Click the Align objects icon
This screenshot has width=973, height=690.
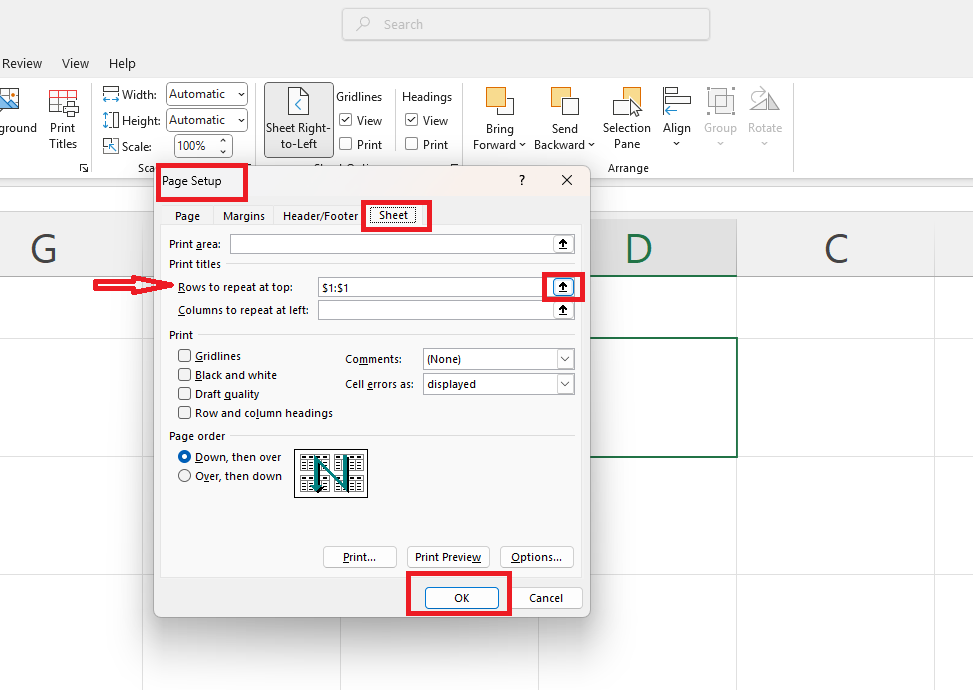(x=677, y=103)
